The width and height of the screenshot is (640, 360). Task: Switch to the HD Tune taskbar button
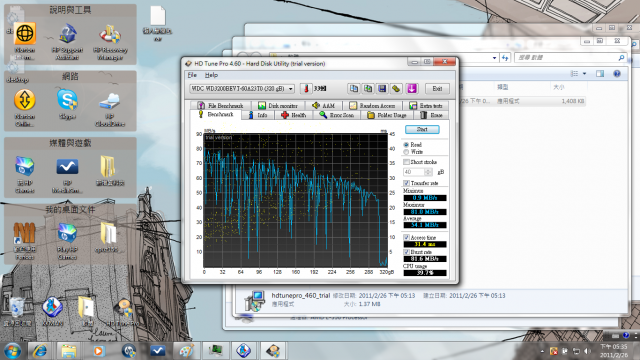coord(273,351)
